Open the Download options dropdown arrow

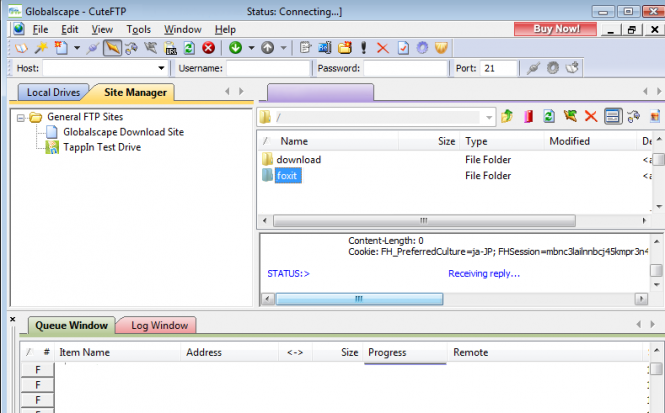pyautogui.click(x=251, y=48)
